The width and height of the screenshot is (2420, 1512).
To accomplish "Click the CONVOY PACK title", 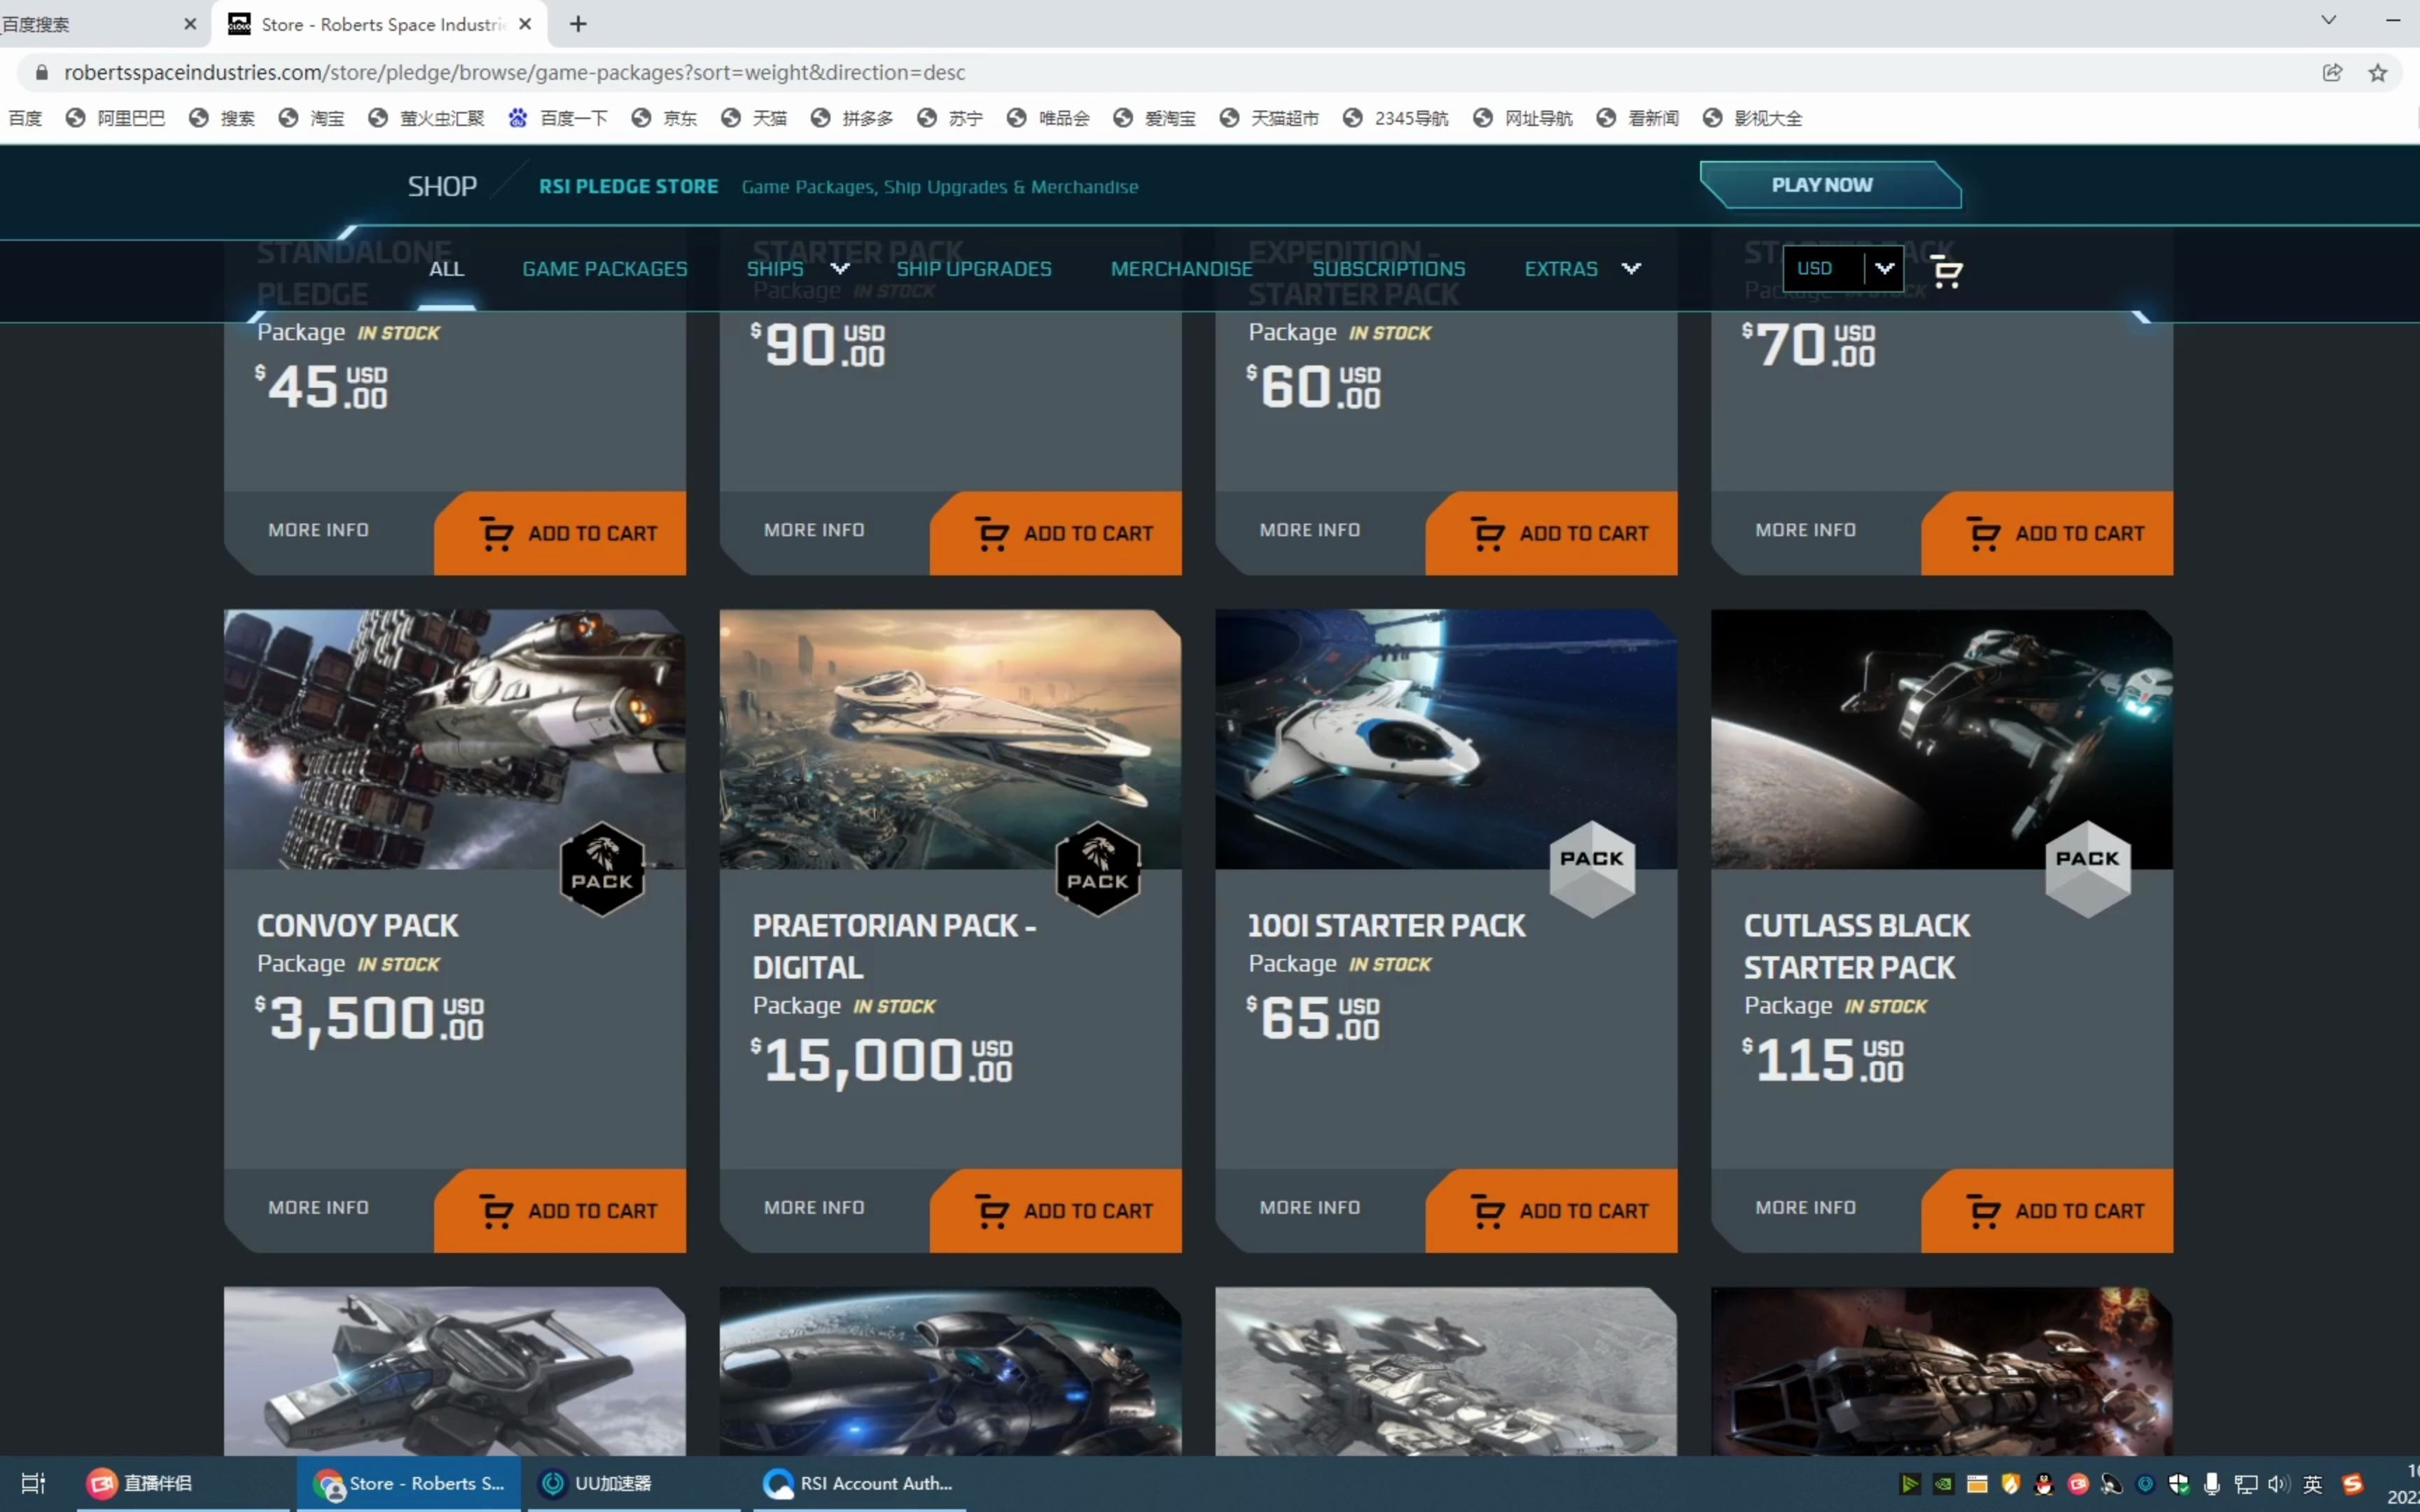I will click(358, 926).
